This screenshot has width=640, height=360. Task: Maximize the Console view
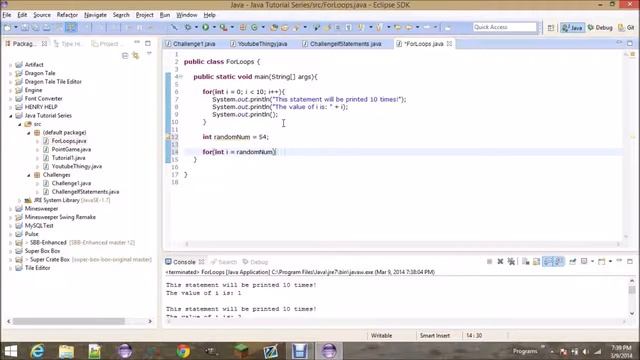click(x=630, y=261)
